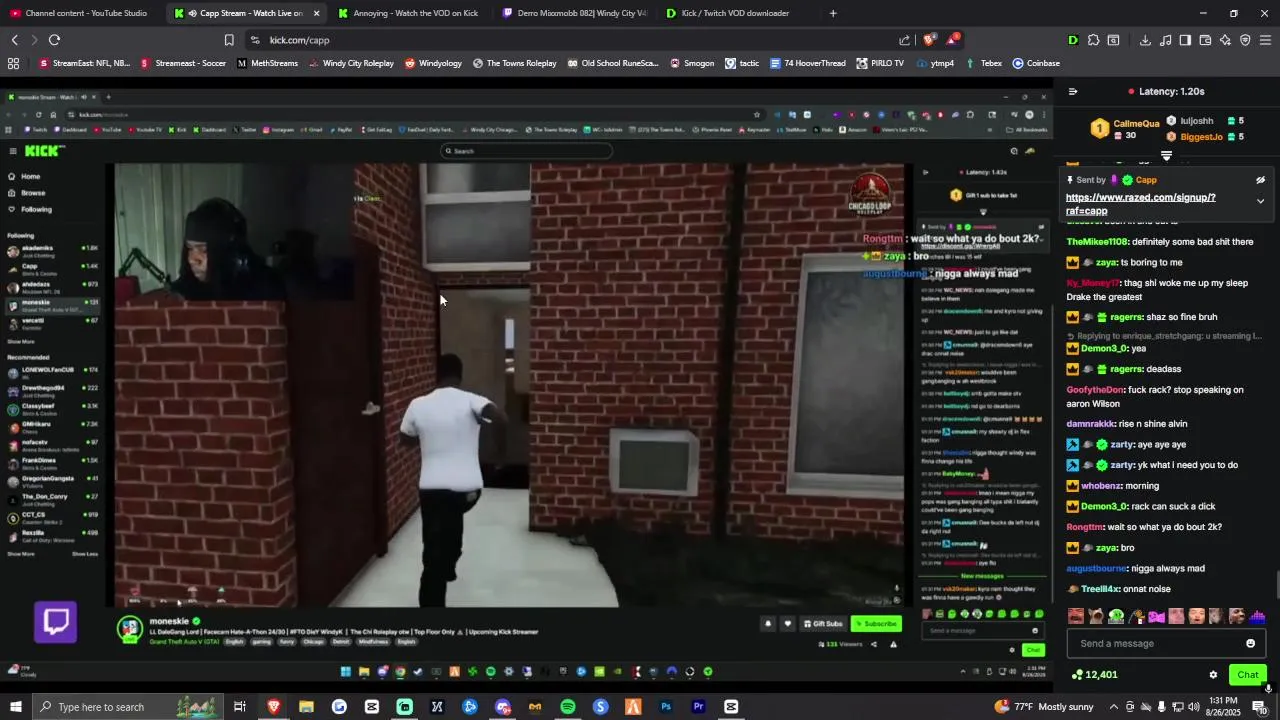The width and height of the screenshot is (1280, 720).
Task: Click the Kick search field in stream
Action: click(x=526, y=151)
